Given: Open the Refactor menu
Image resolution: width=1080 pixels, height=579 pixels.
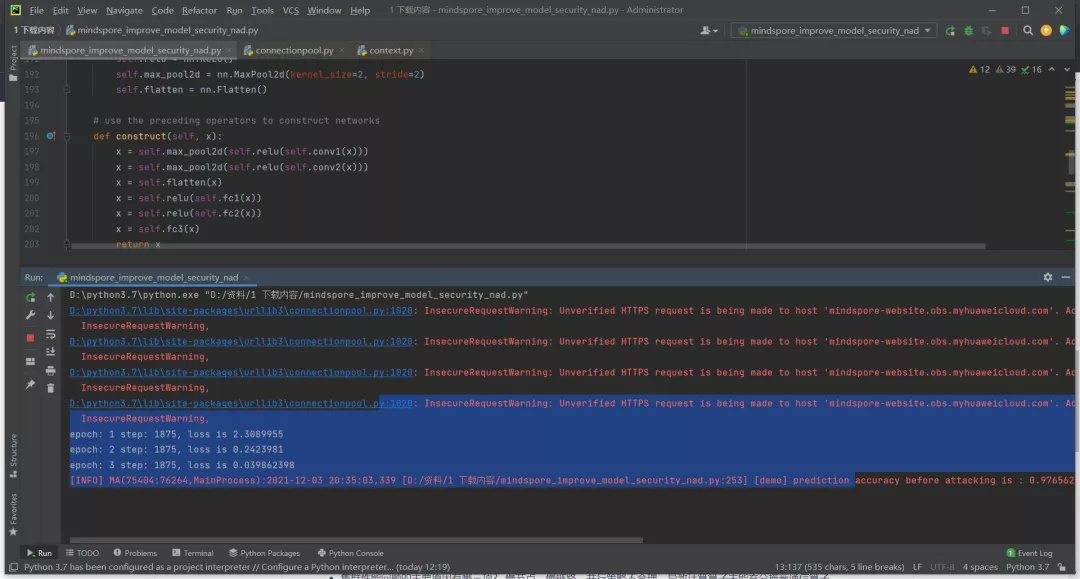Looking at the screenshot, I should [x=199, y=10].
